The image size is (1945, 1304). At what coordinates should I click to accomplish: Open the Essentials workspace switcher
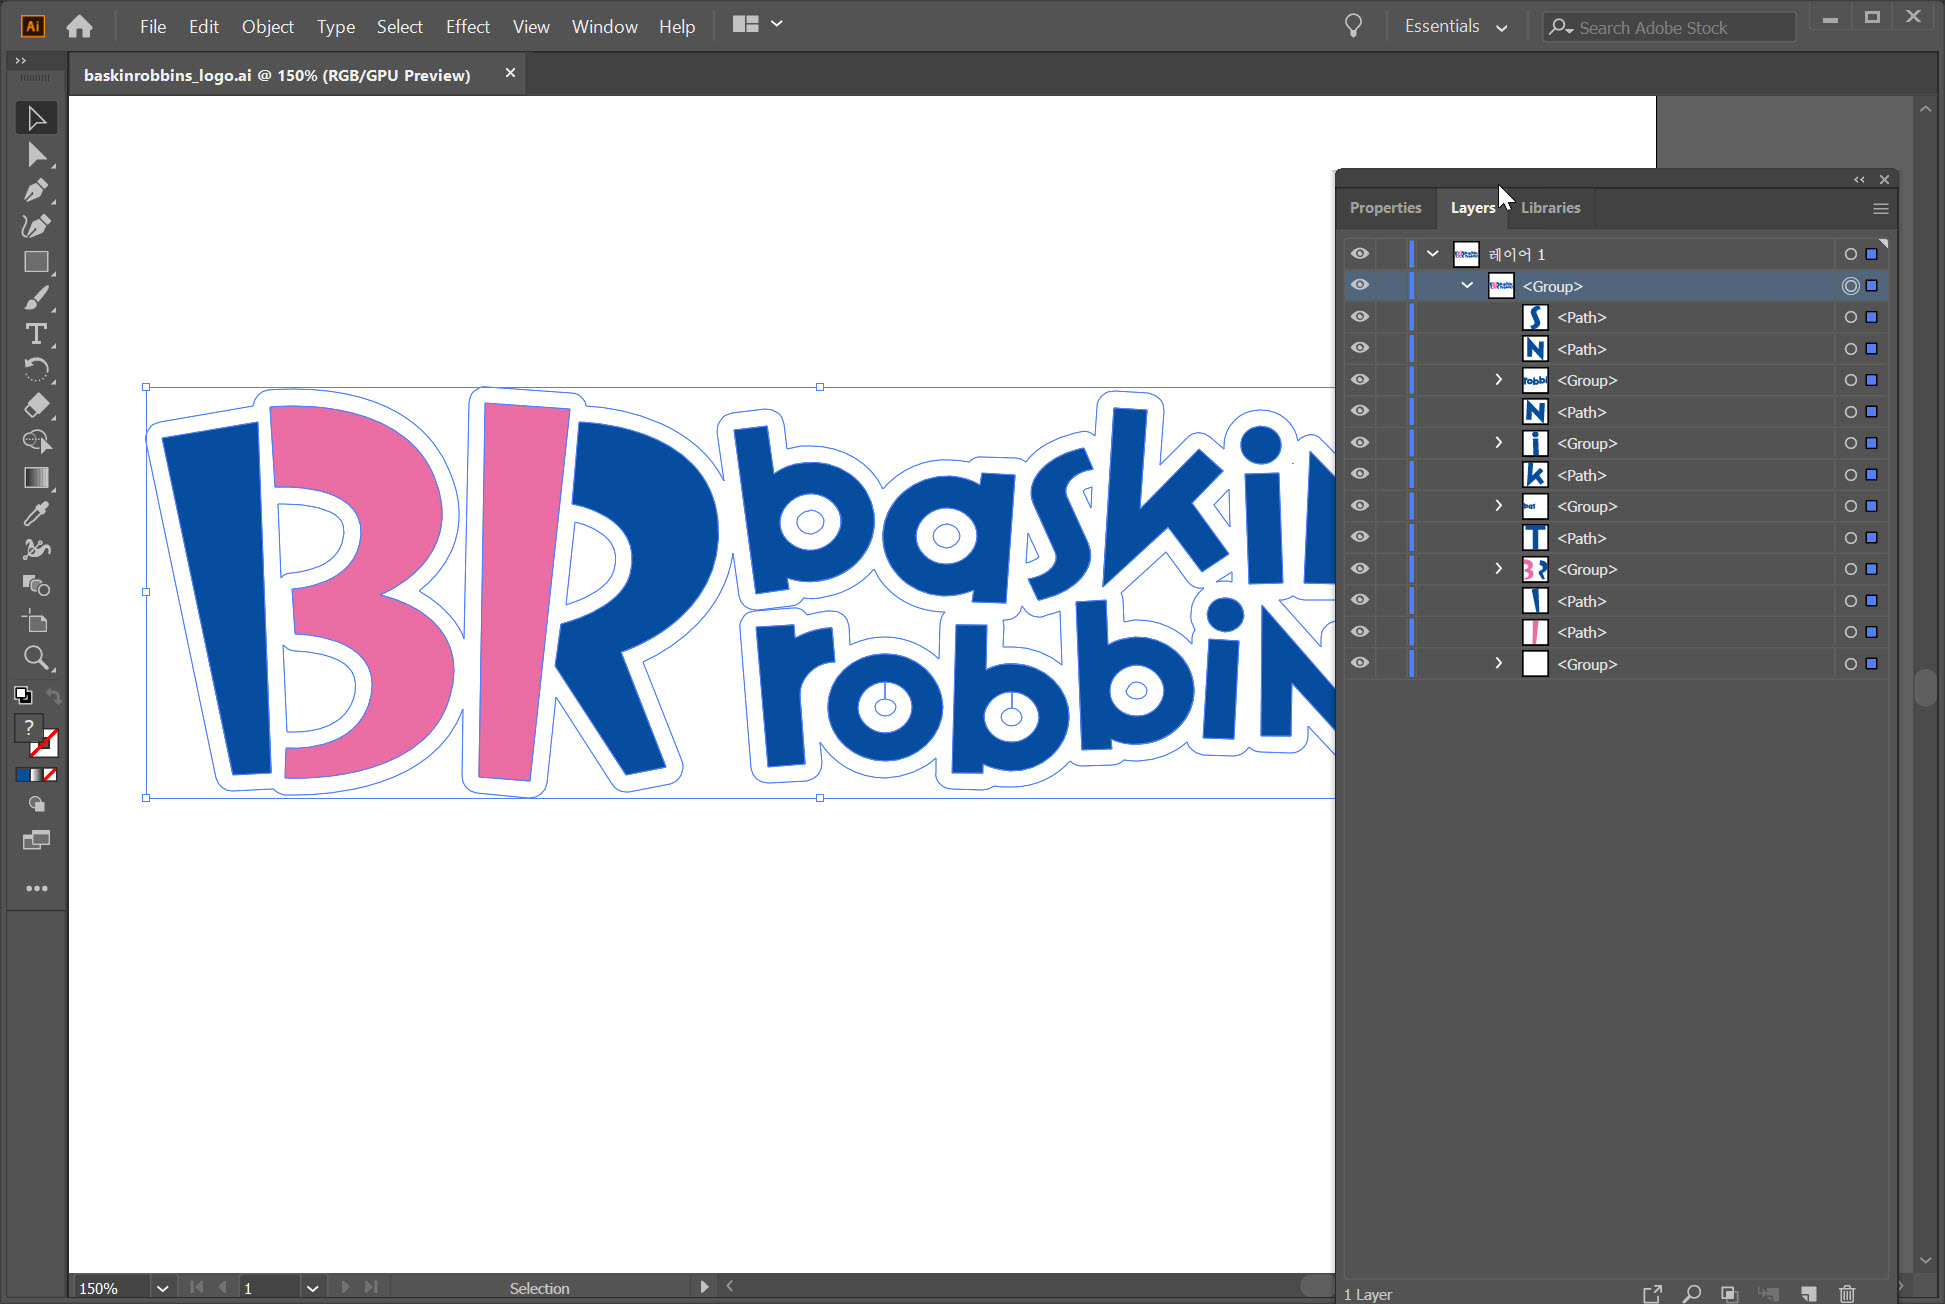1455,27
